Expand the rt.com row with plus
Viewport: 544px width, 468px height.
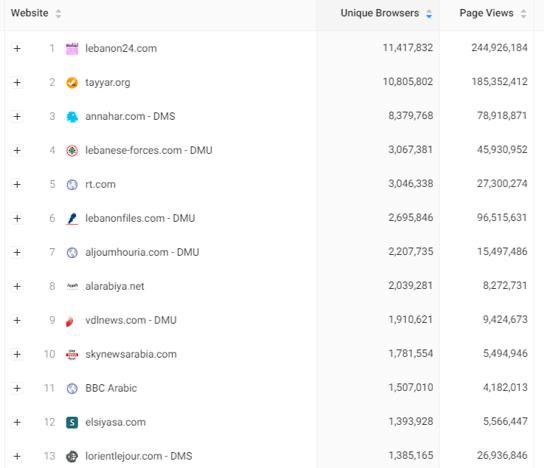17,185
